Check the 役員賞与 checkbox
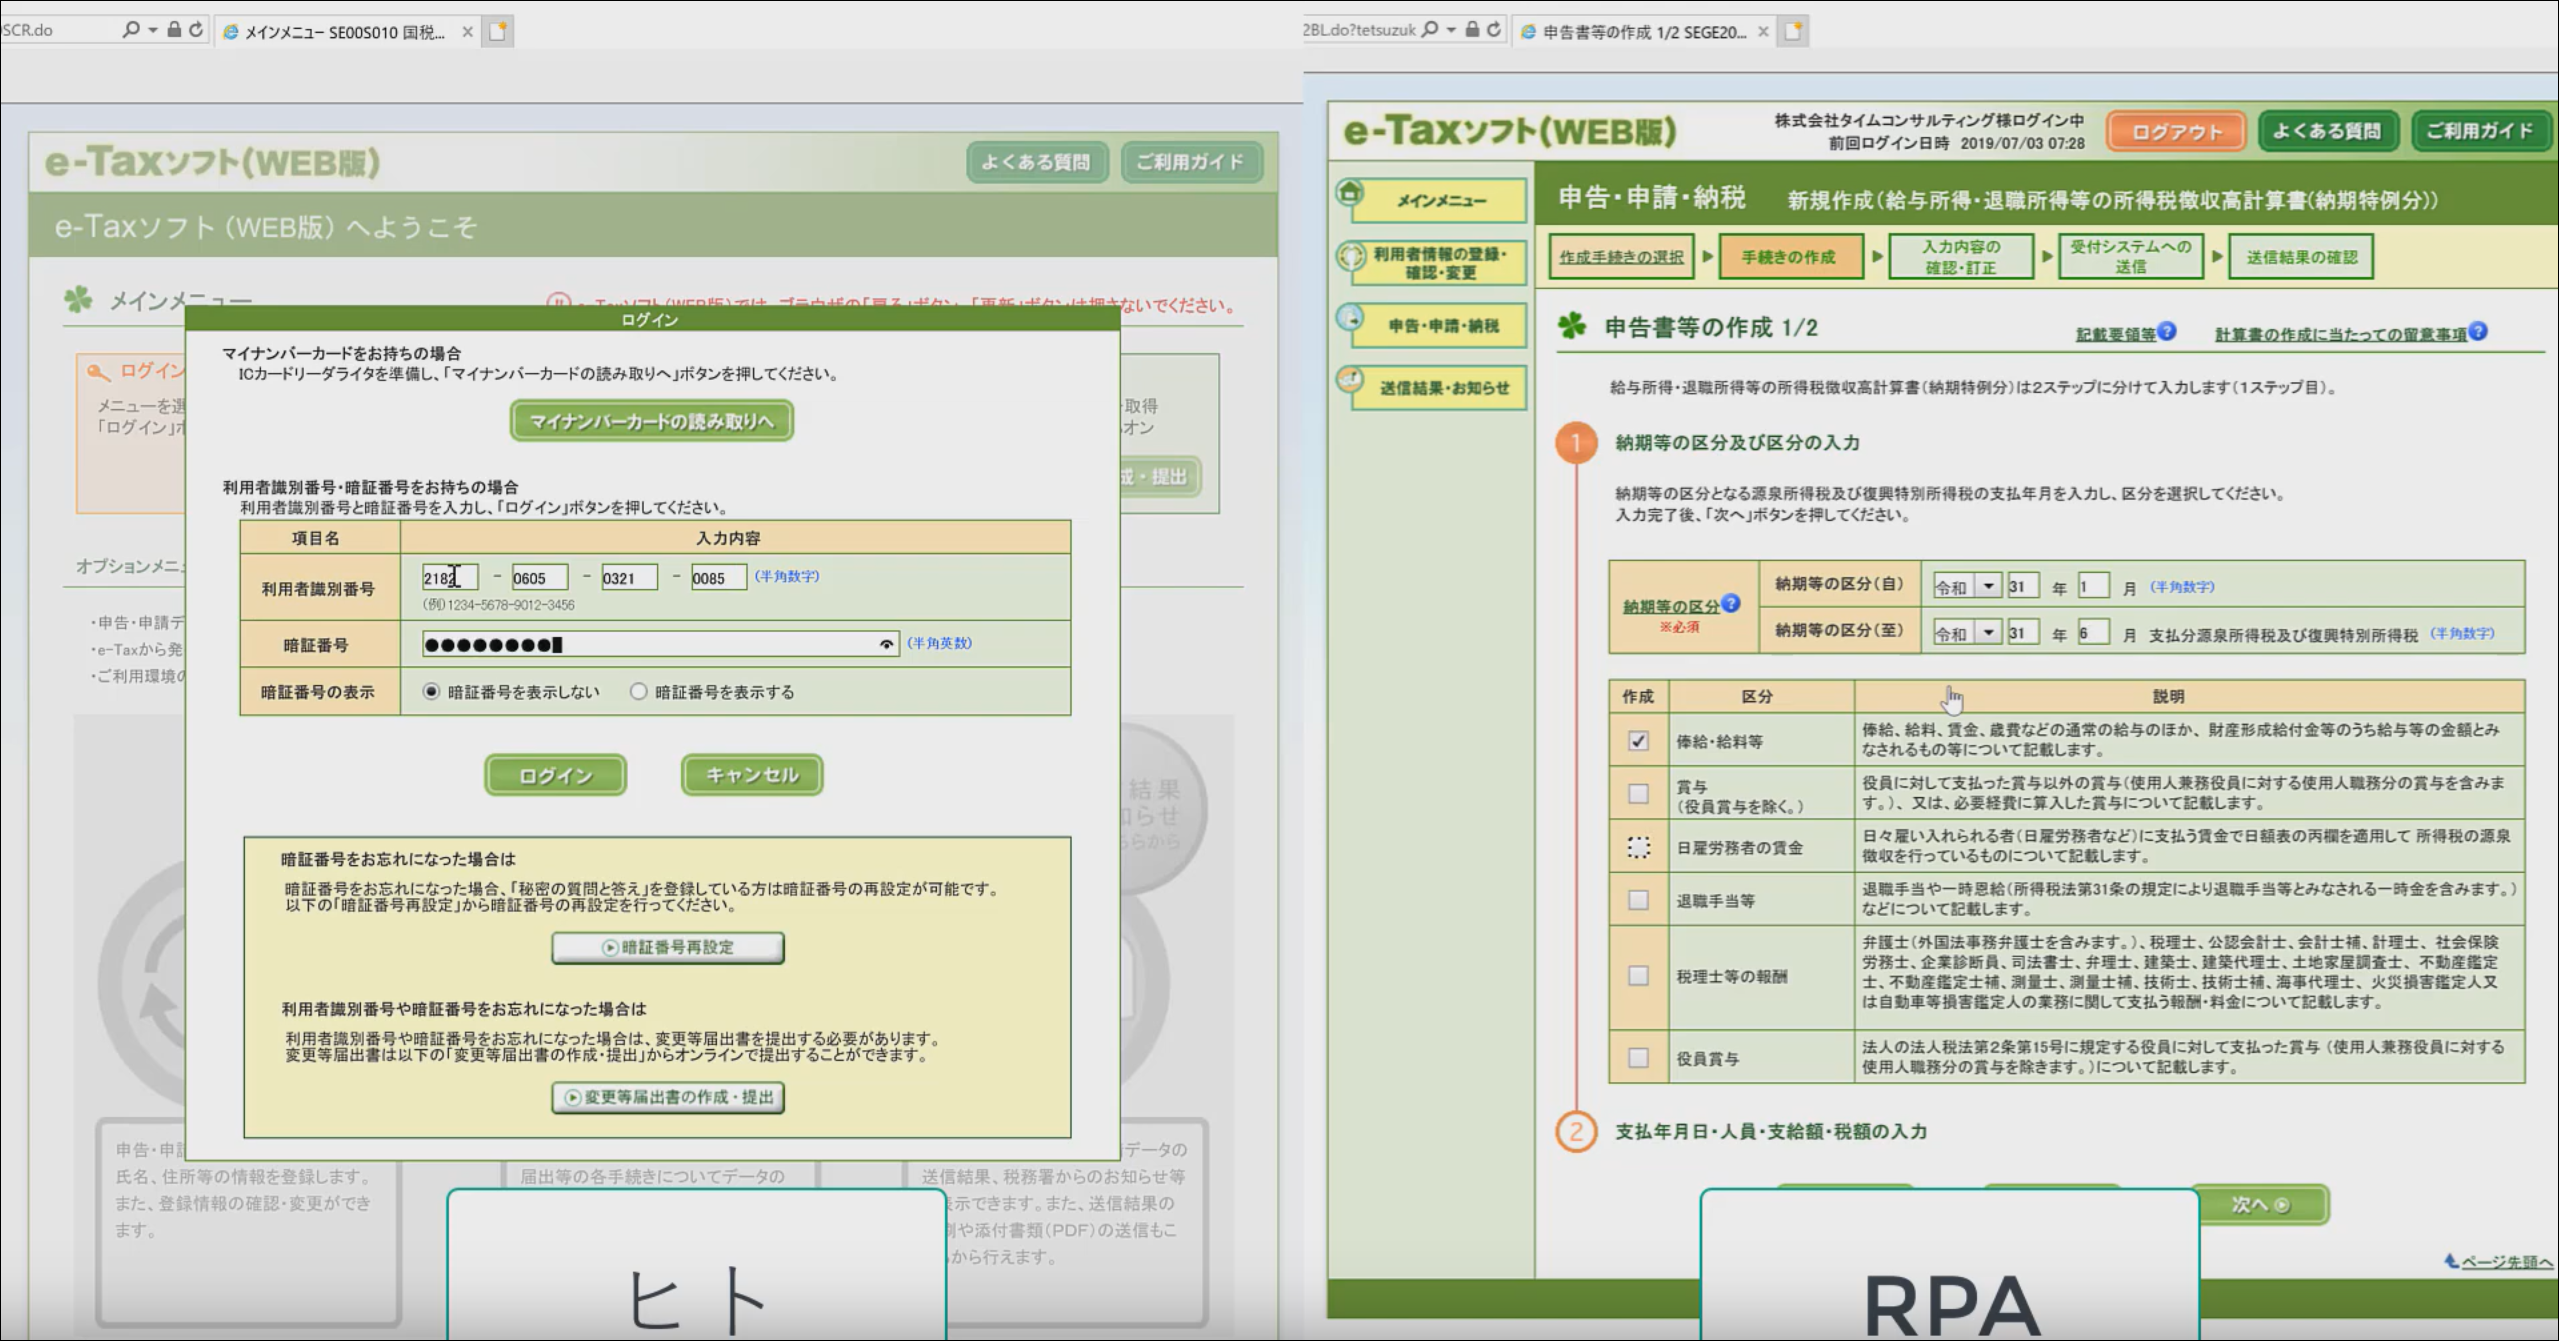 click(1638, 1057)
